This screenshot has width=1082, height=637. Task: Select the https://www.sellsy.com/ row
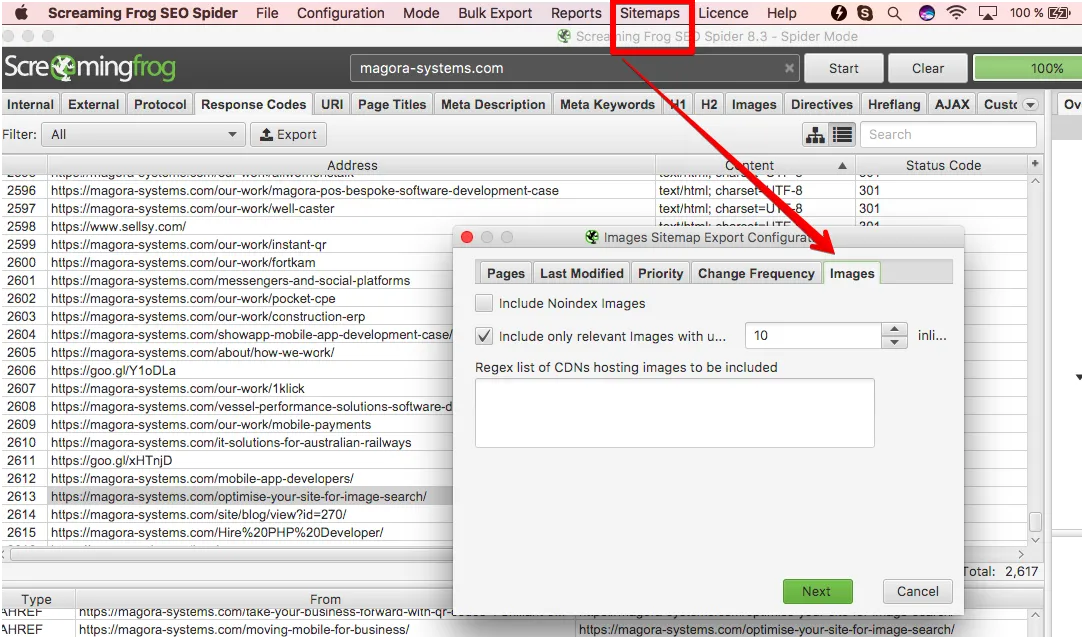pos(118,226)
